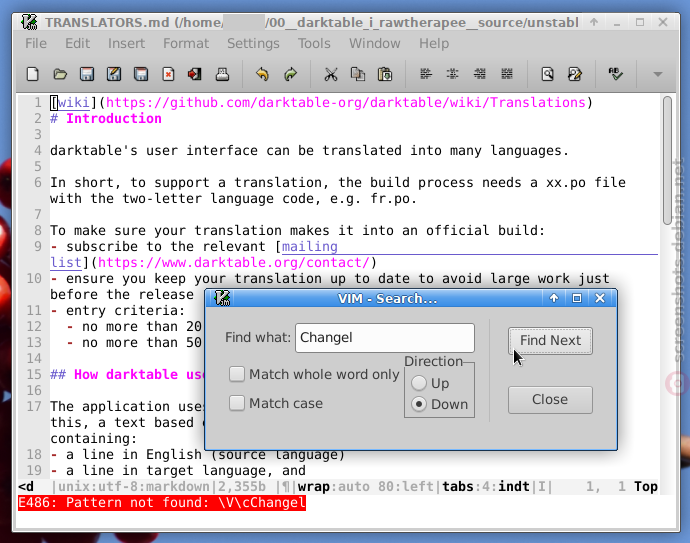Screen dimensions: 690x543
Task: Click 'wrap:auto 80:left' in status line
Action: click(365, 487)
